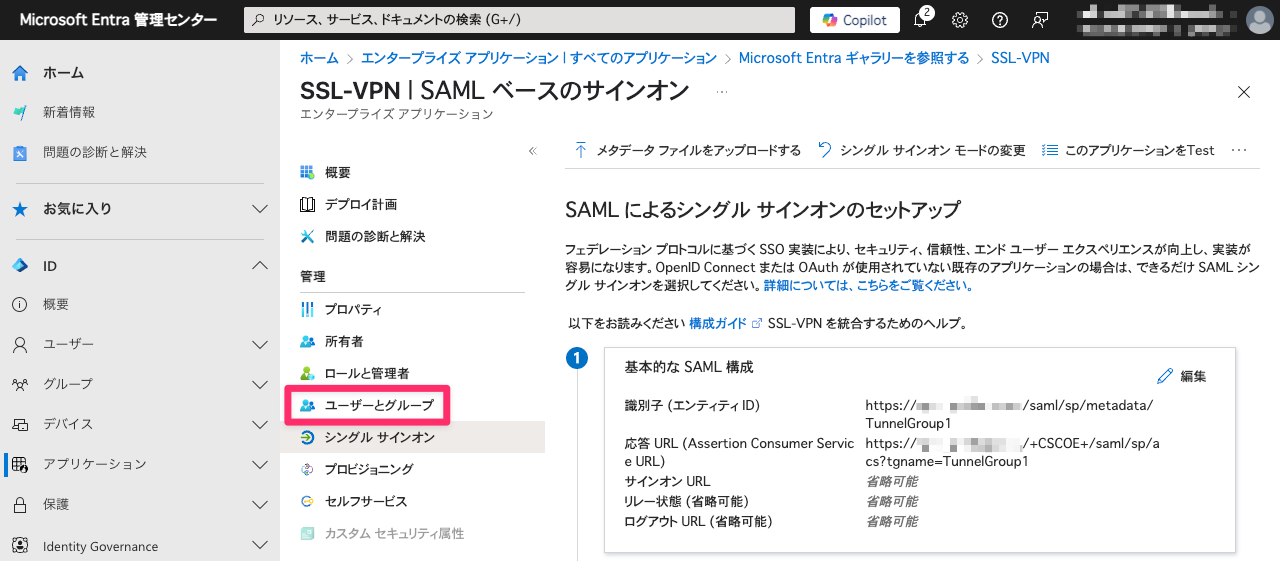Viewport: 1280px width, 561px height.
Task: Expand the 保護 chevron
Action: (x=260, y=504)
